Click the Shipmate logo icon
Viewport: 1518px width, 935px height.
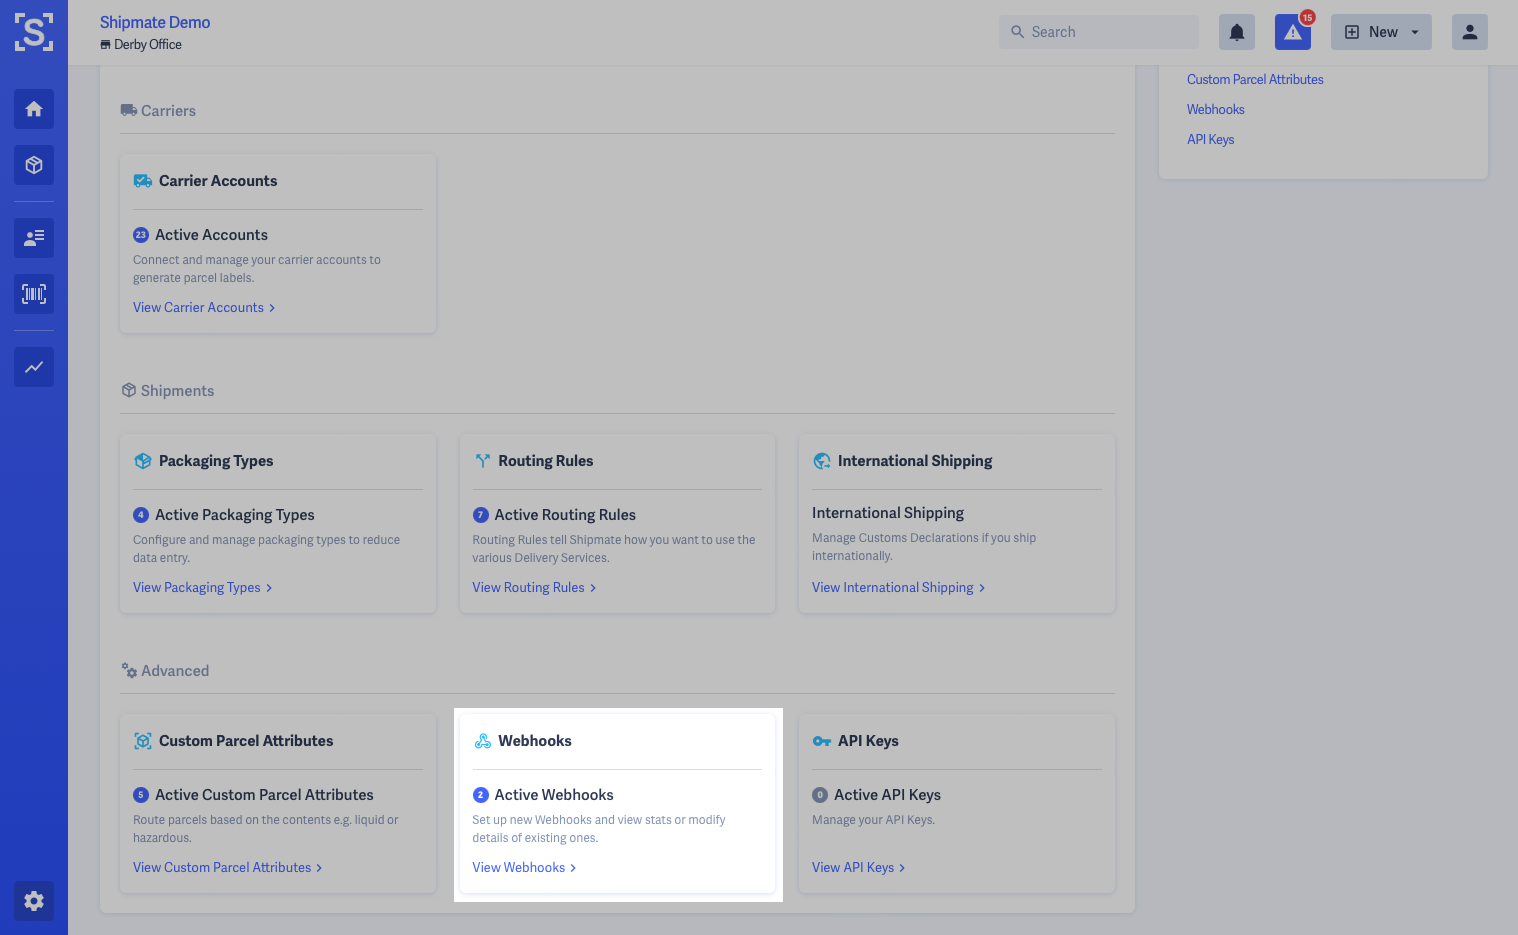(34, 32)
